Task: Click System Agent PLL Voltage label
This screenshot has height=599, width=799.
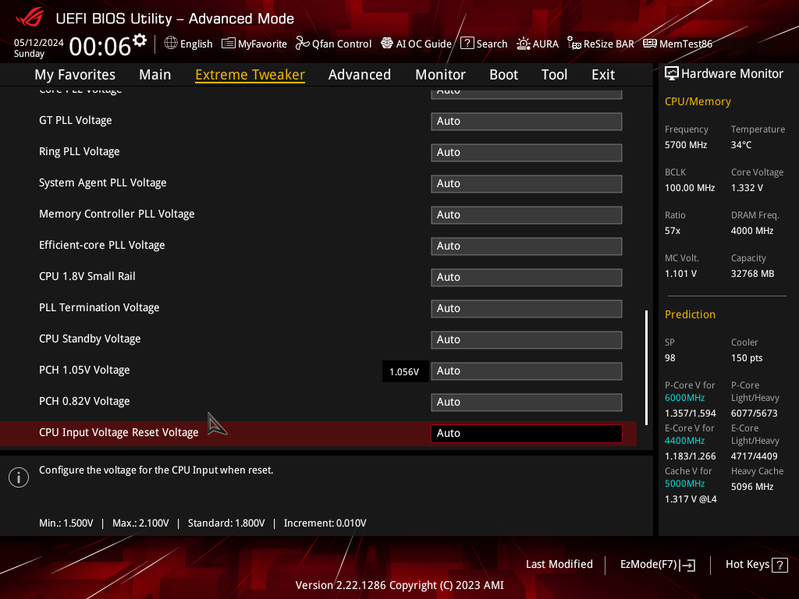Action: [102, 183]
